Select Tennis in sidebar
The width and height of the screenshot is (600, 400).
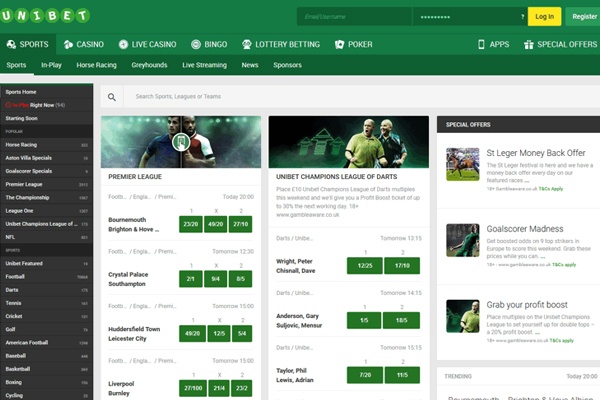tap(46, 303)
